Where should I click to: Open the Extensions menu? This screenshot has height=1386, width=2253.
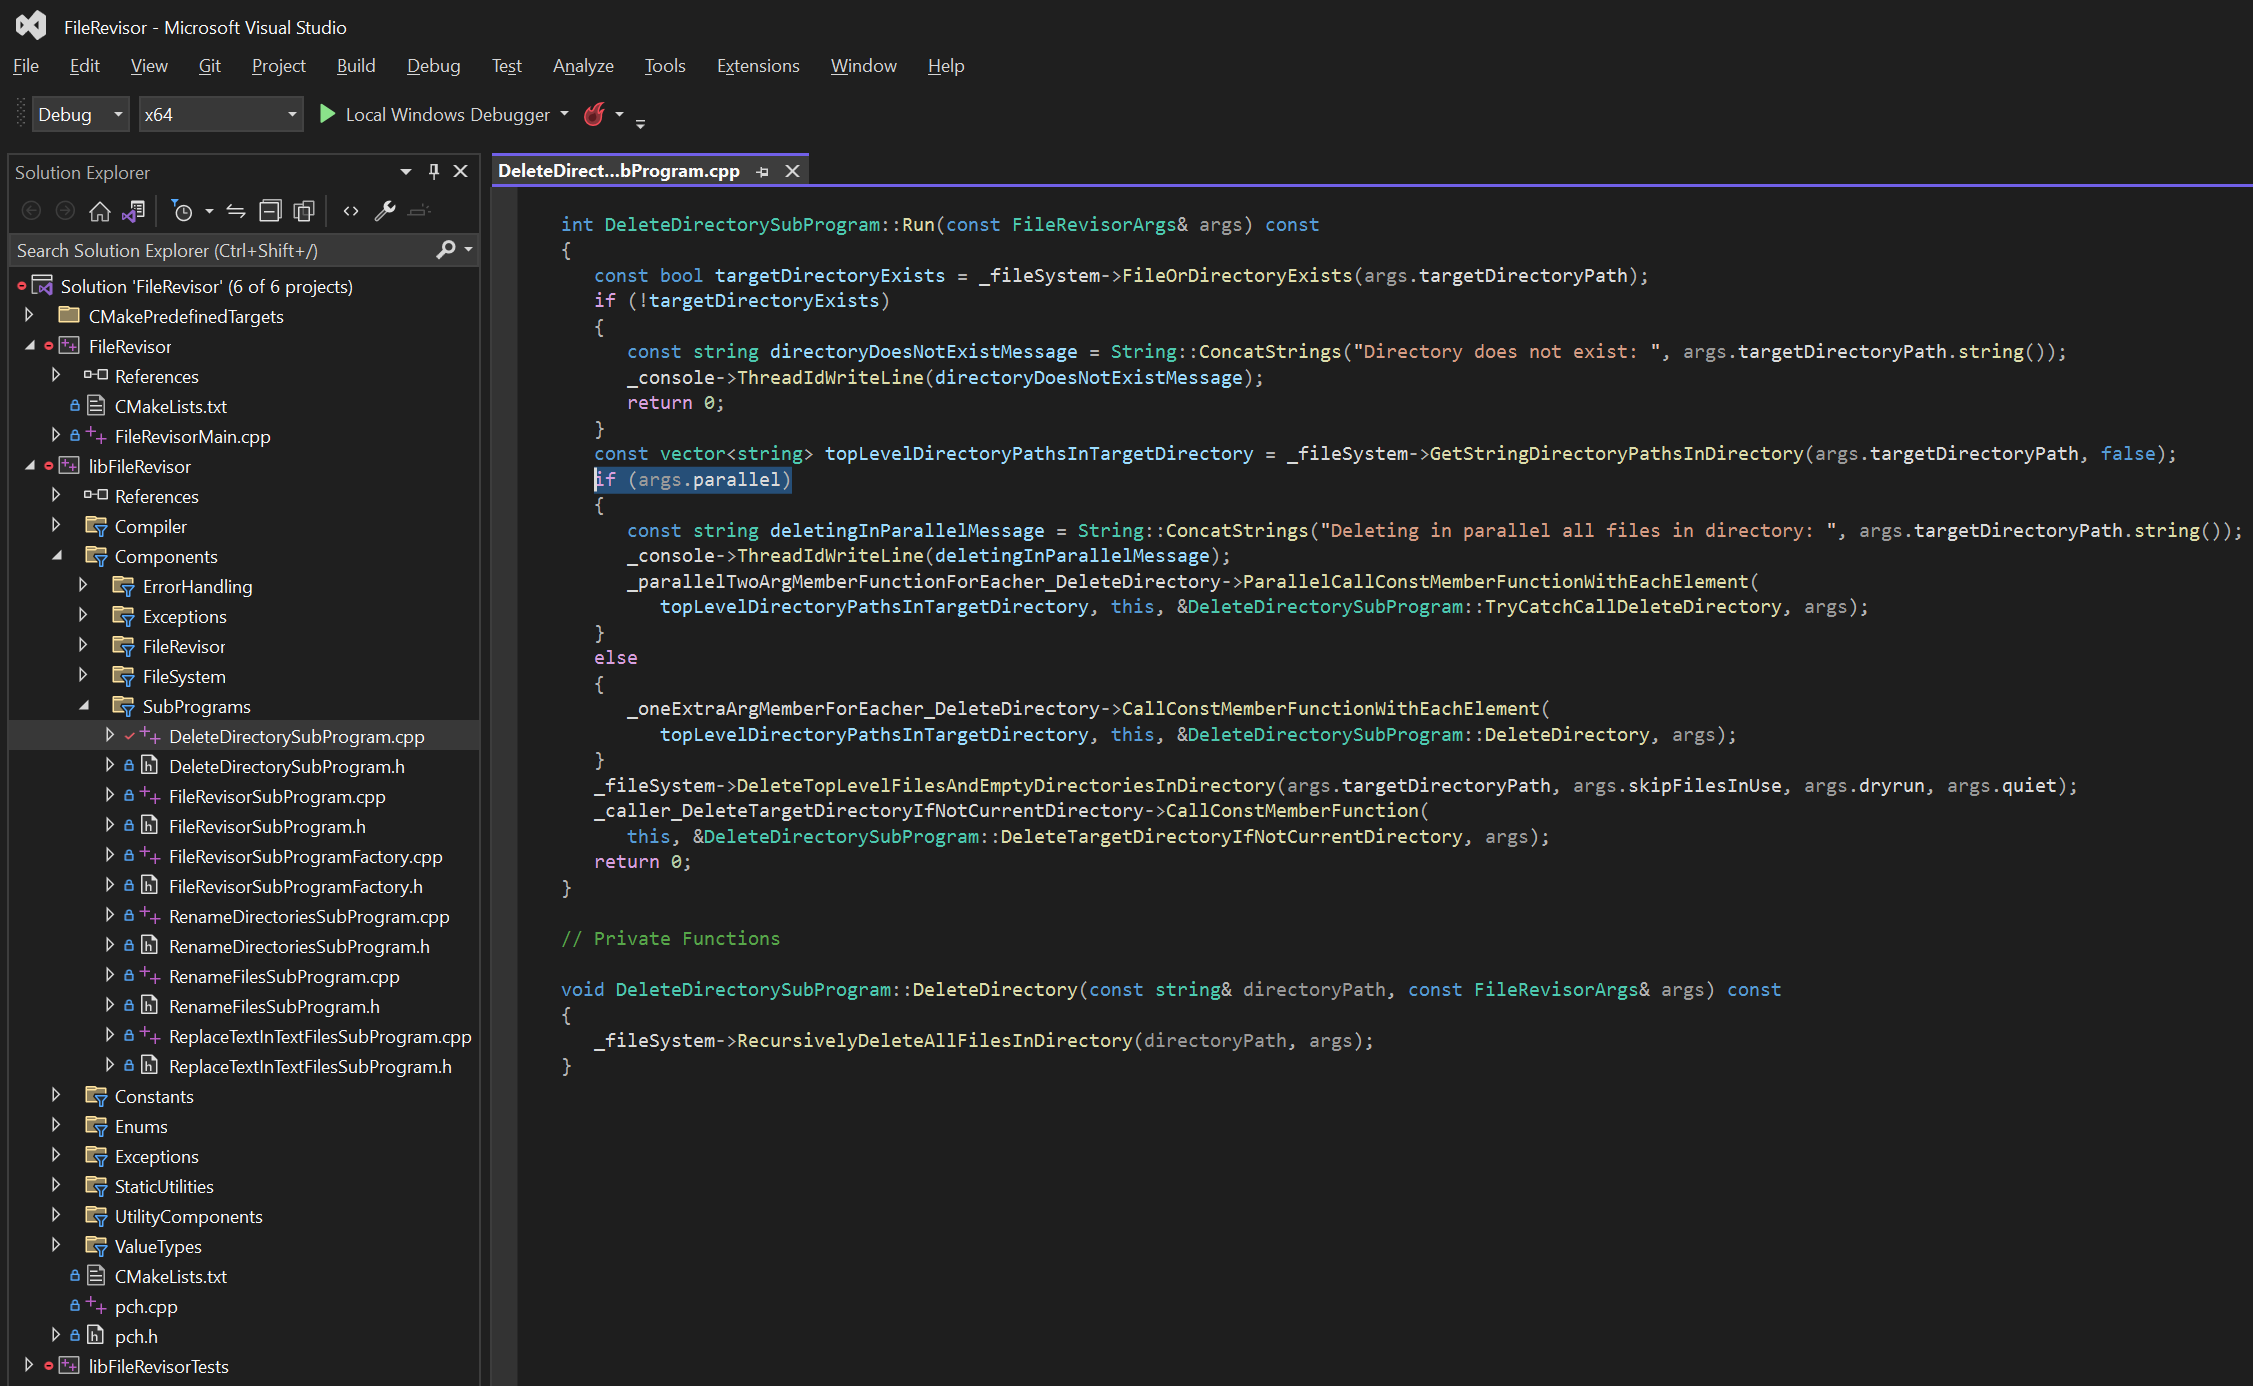point(758,66)
